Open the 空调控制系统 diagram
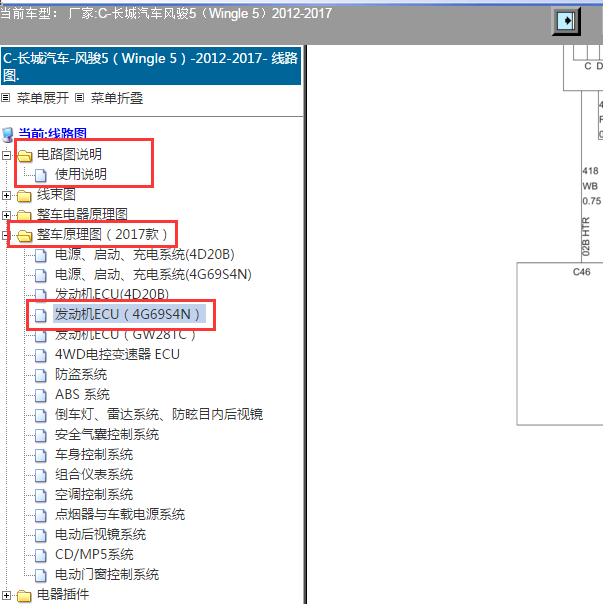 (94, 495)
